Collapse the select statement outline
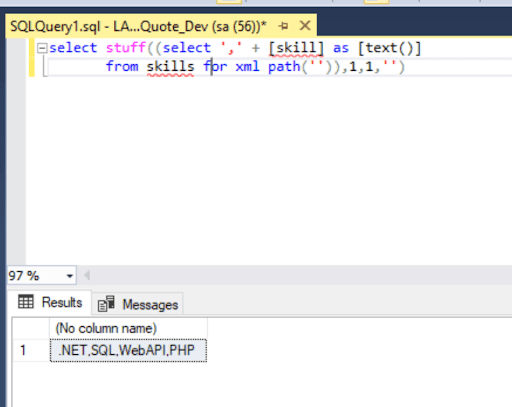Viewport: 512px width, 407px height. (x=42, y=48)
